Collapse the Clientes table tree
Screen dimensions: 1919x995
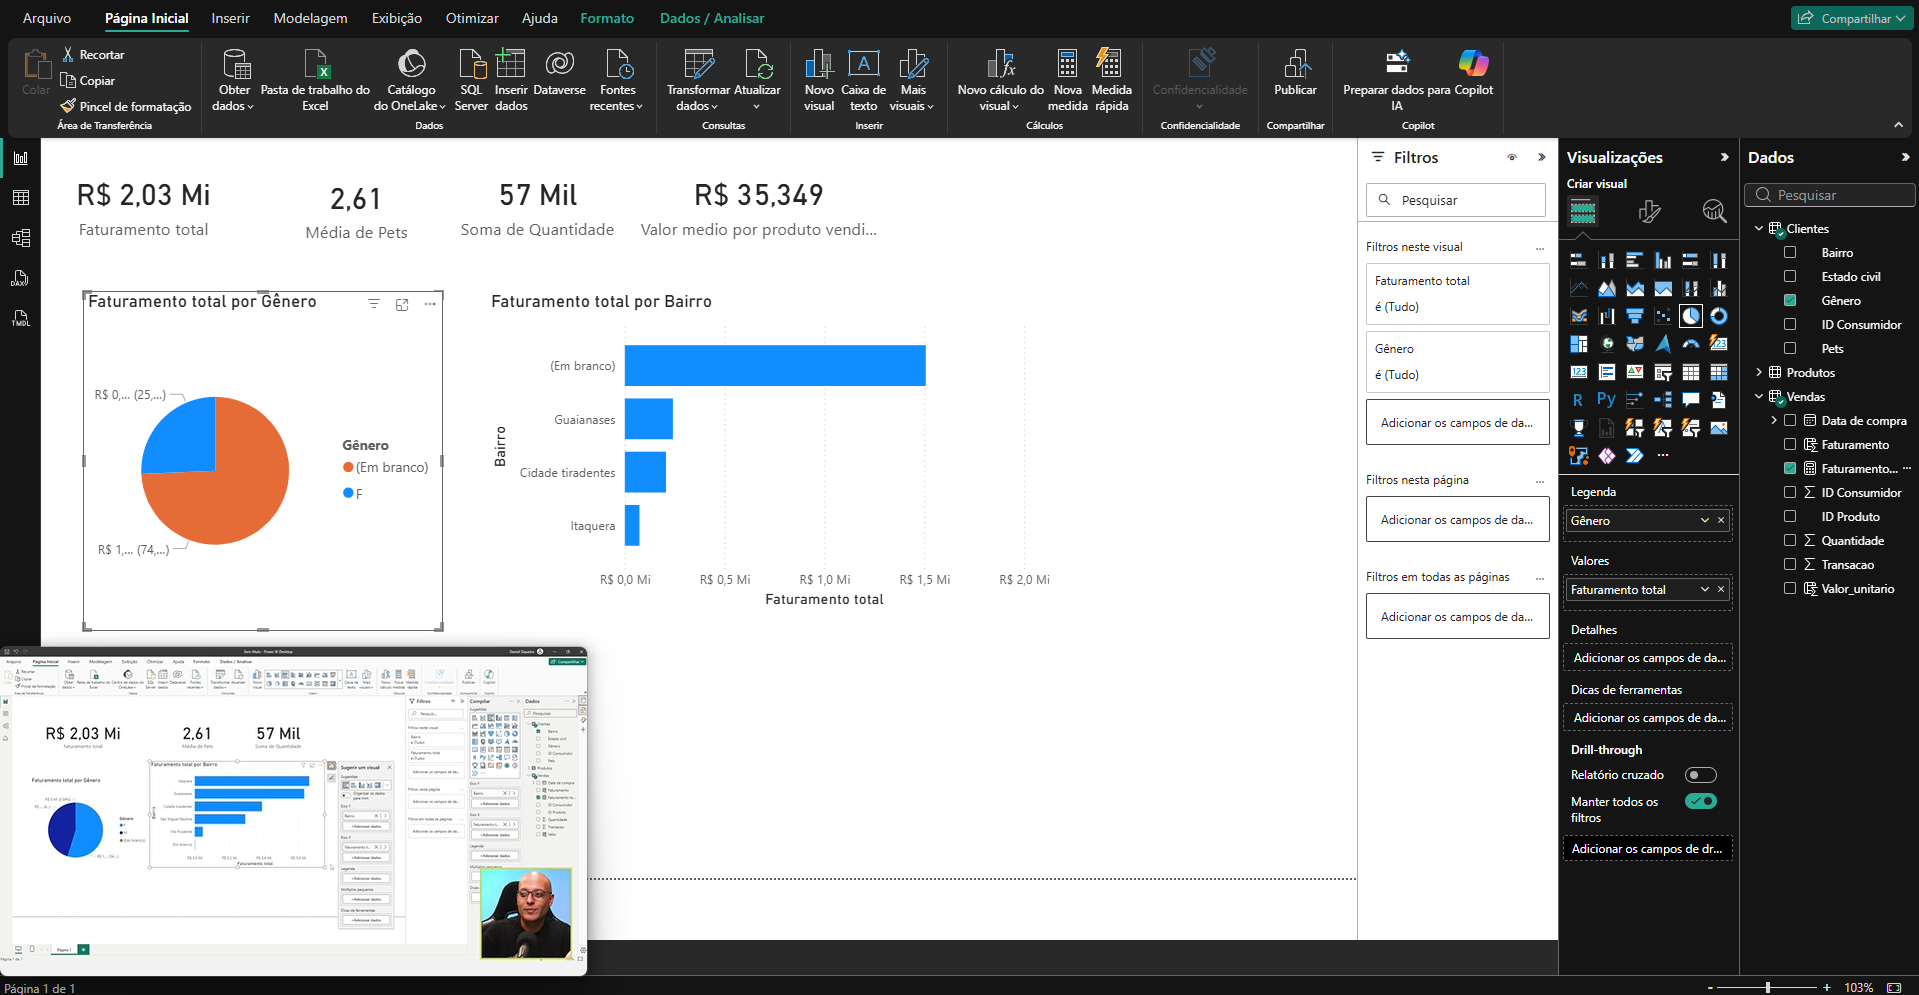point(1759,229)
